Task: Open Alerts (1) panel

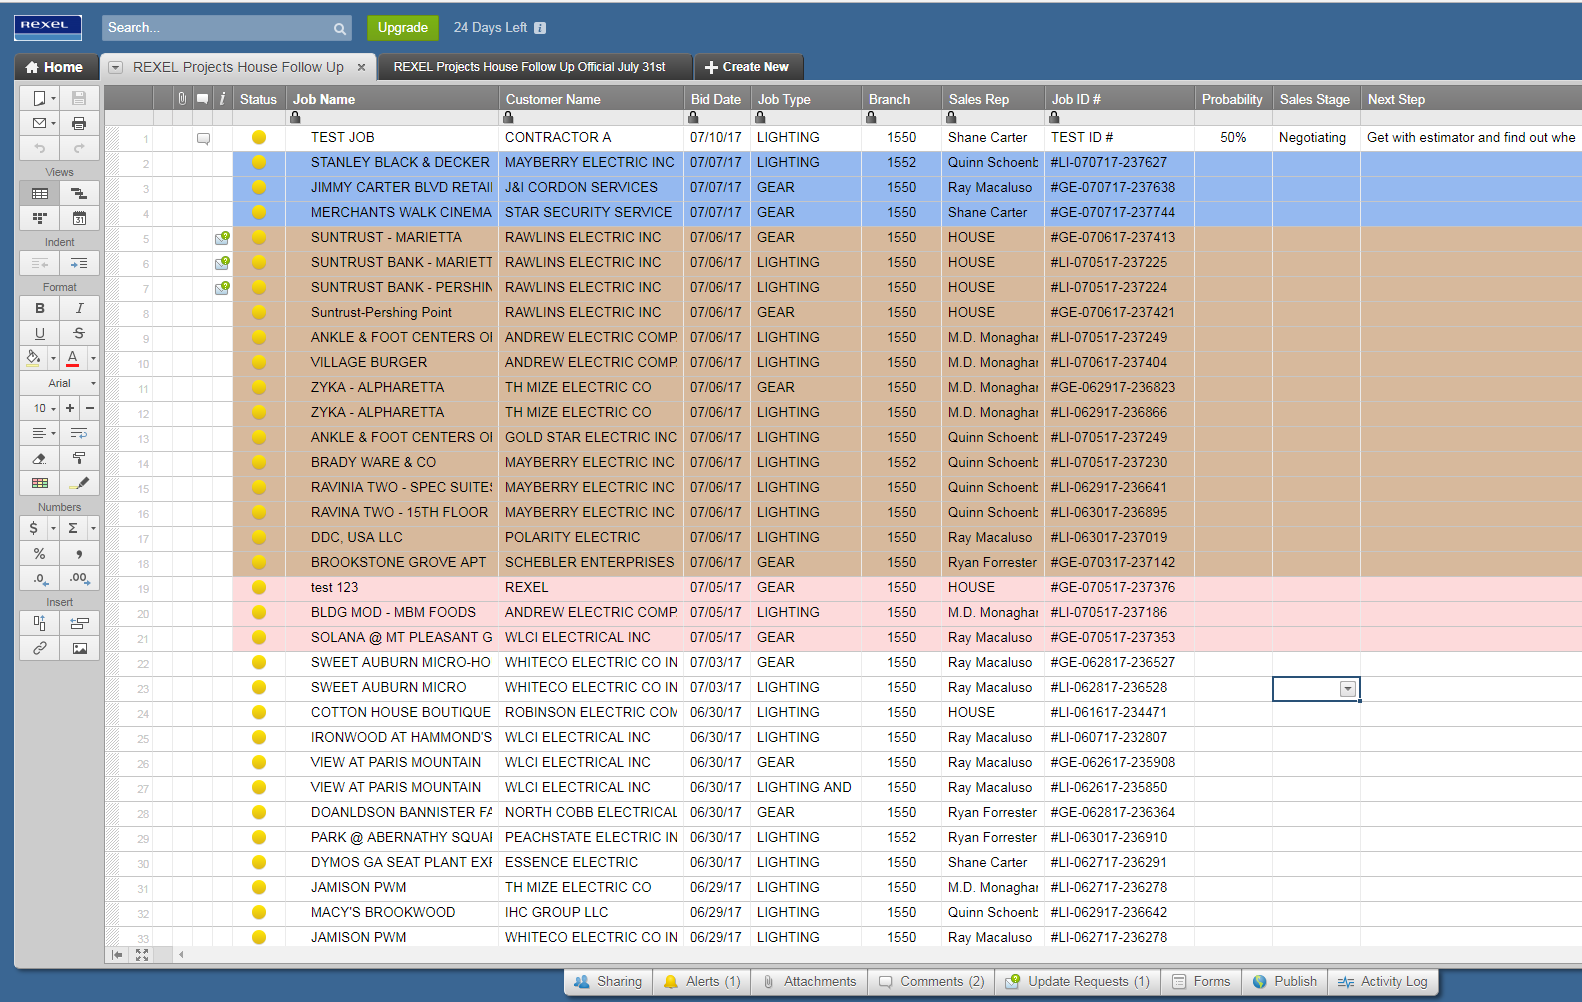Action: pyautogui.click(x=702, y=982)
